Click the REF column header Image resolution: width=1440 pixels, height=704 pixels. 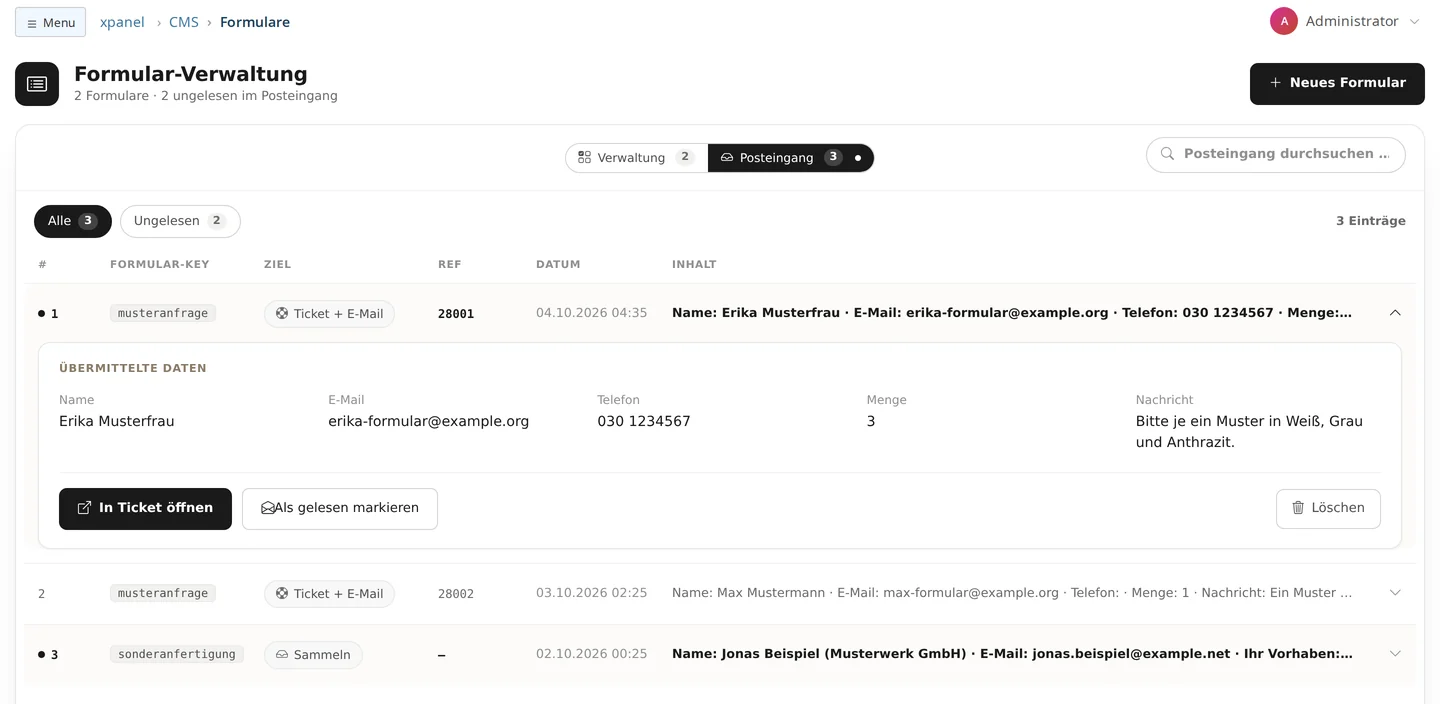(x=450, y=265)
